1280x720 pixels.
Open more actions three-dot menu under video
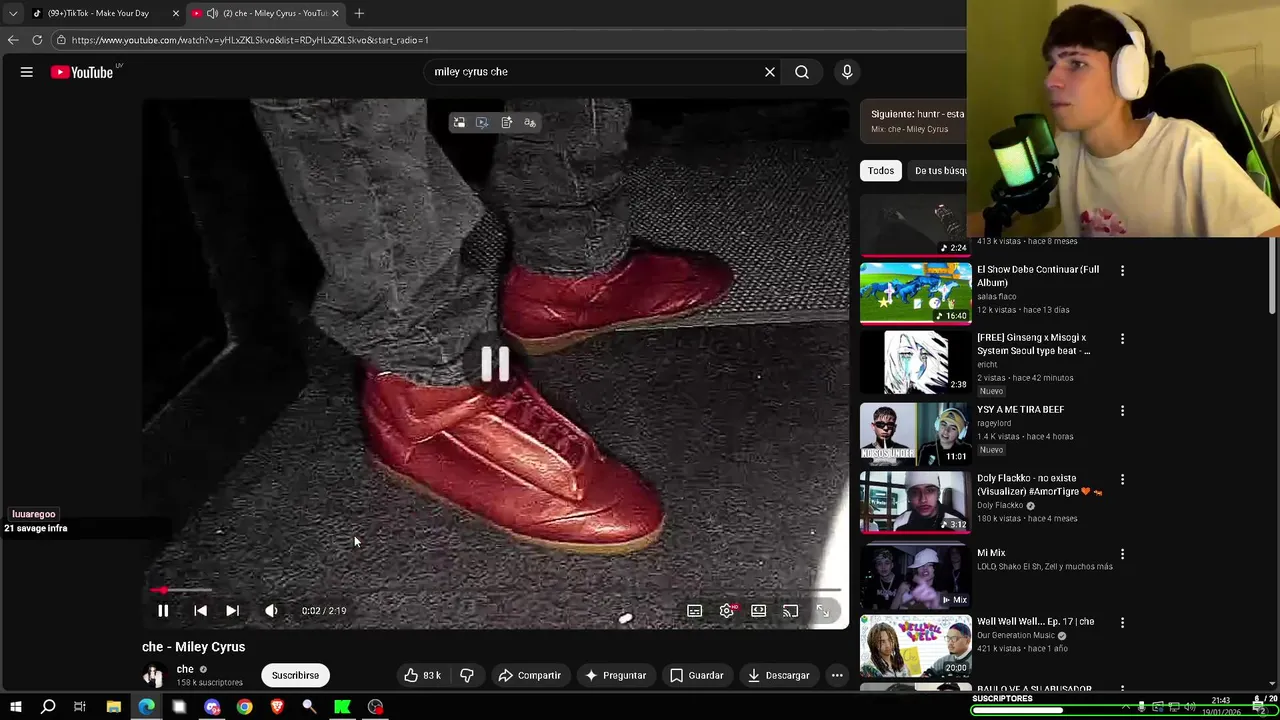point(837,675)
